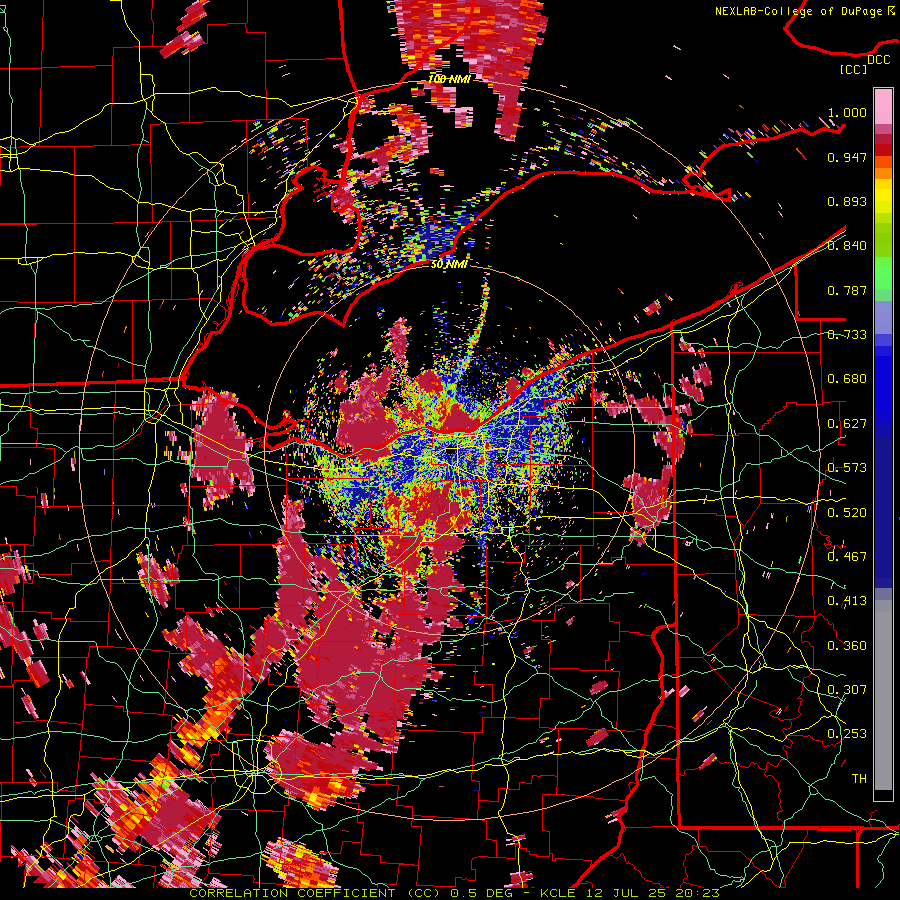Click the DCC product label

click(x=878, y=60)
